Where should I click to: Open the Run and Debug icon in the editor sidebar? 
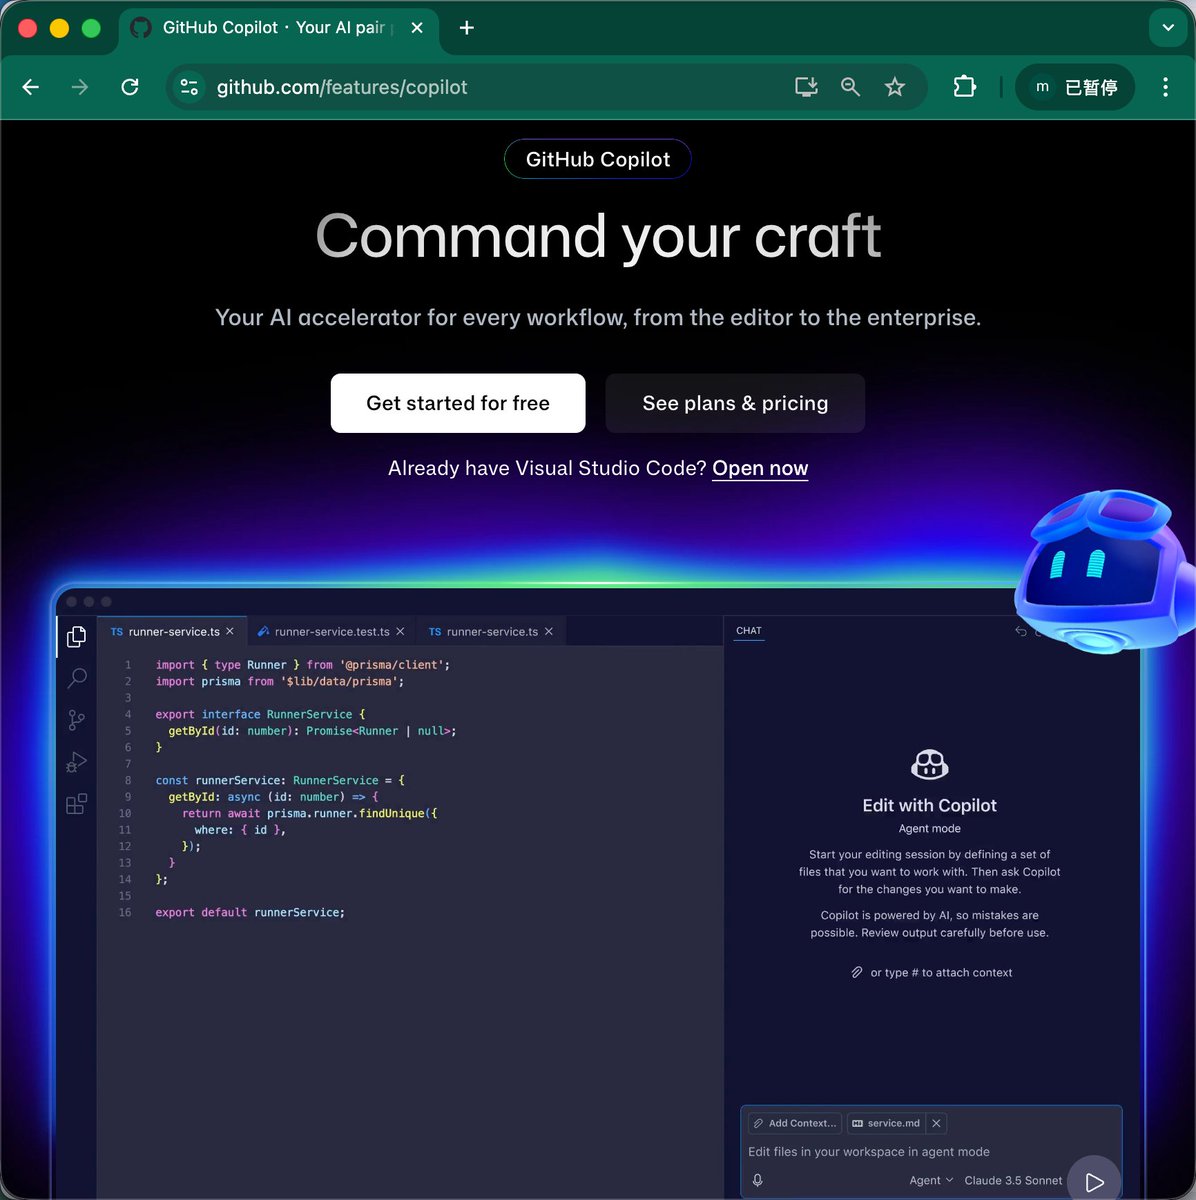[x=76, y=762]
